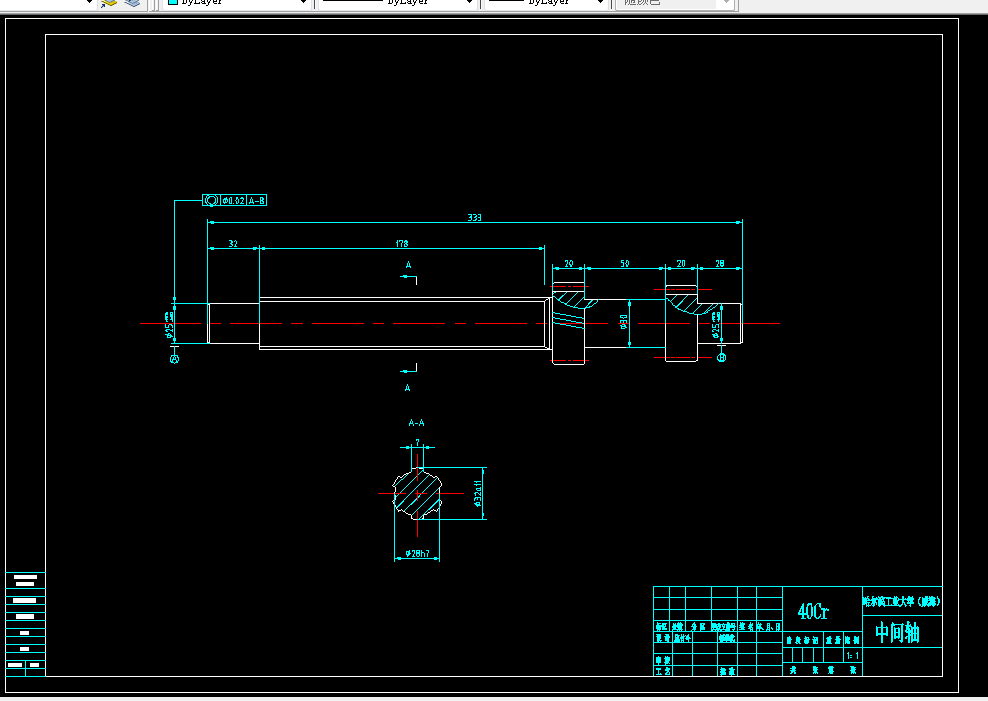The width and height of the screenshot is (988, 701).
Task: Select the 工艺 cell in title block
Action: coord(663,671)
